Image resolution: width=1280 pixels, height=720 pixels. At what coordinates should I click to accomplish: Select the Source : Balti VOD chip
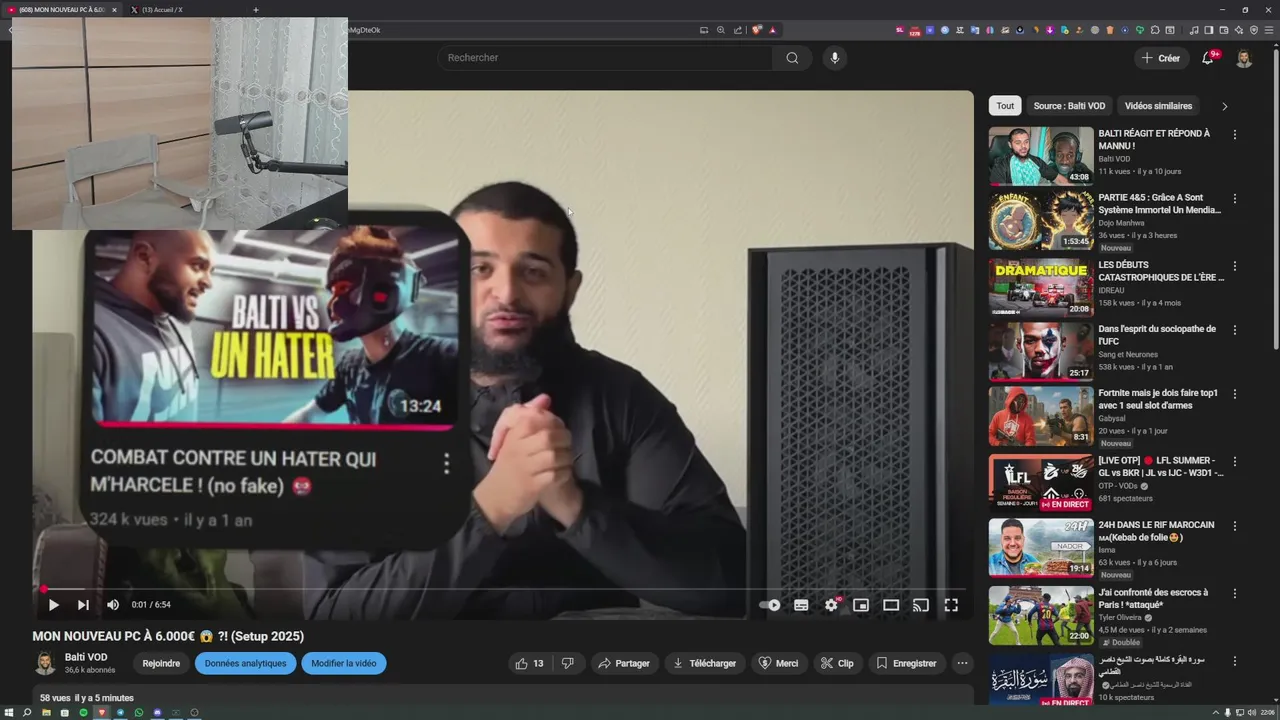coord(1069,106)
